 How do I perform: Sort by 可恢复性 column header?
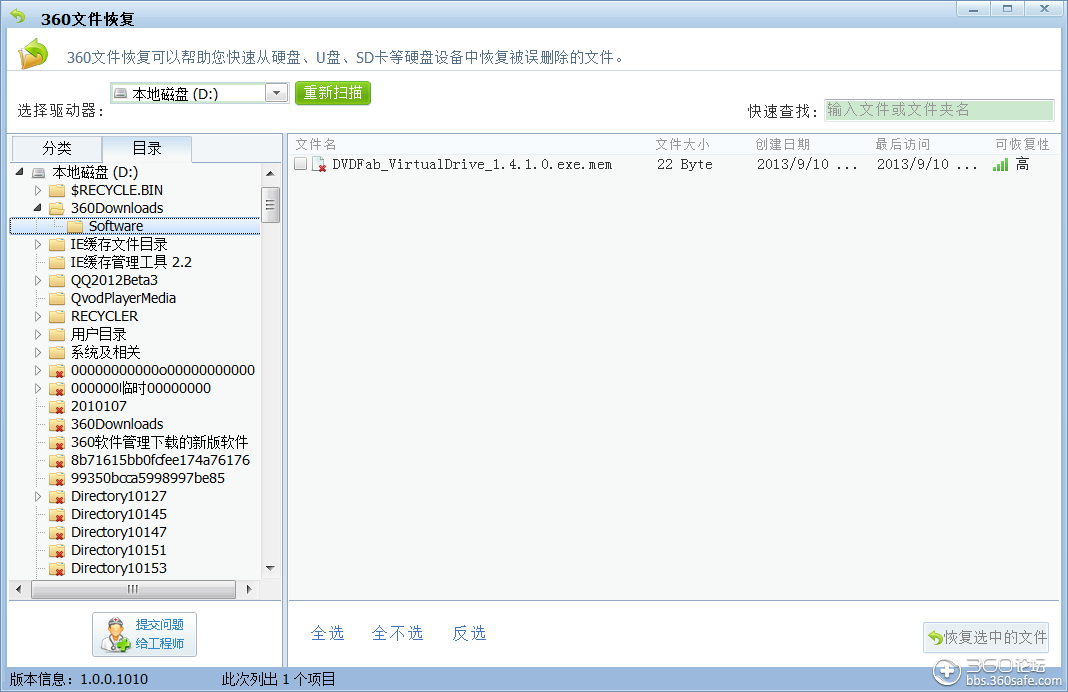(x=1022, y=144)
